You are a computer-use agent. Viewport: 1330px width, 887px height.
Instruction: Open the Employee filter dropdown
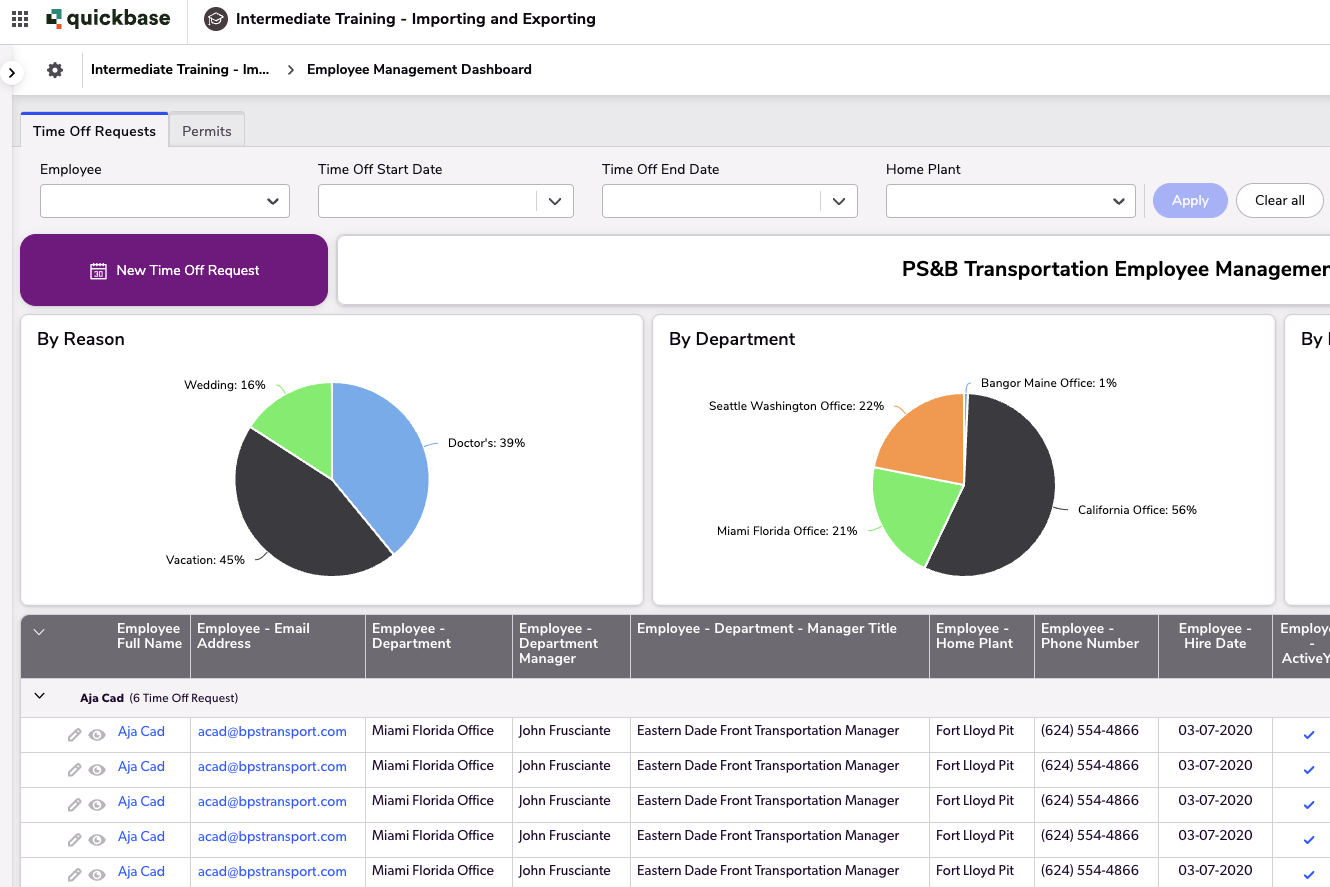tap(165, 201)
